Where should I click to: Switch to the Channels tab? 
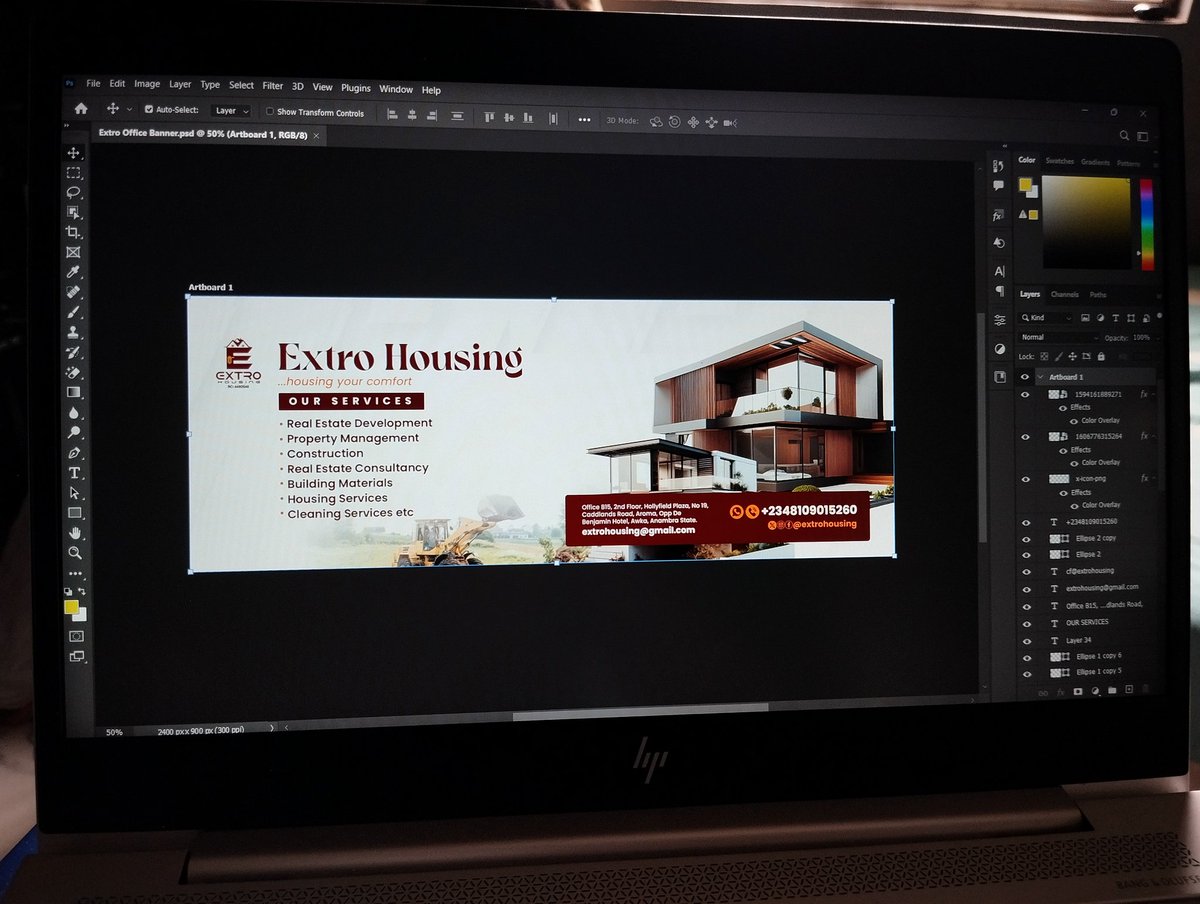click(1064, 294)
